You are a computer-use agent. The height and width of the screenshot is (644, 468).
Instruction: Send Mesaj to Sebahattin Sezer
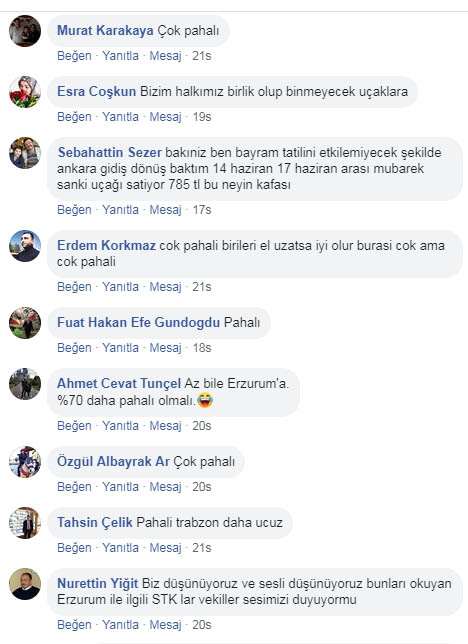(165, 210)
